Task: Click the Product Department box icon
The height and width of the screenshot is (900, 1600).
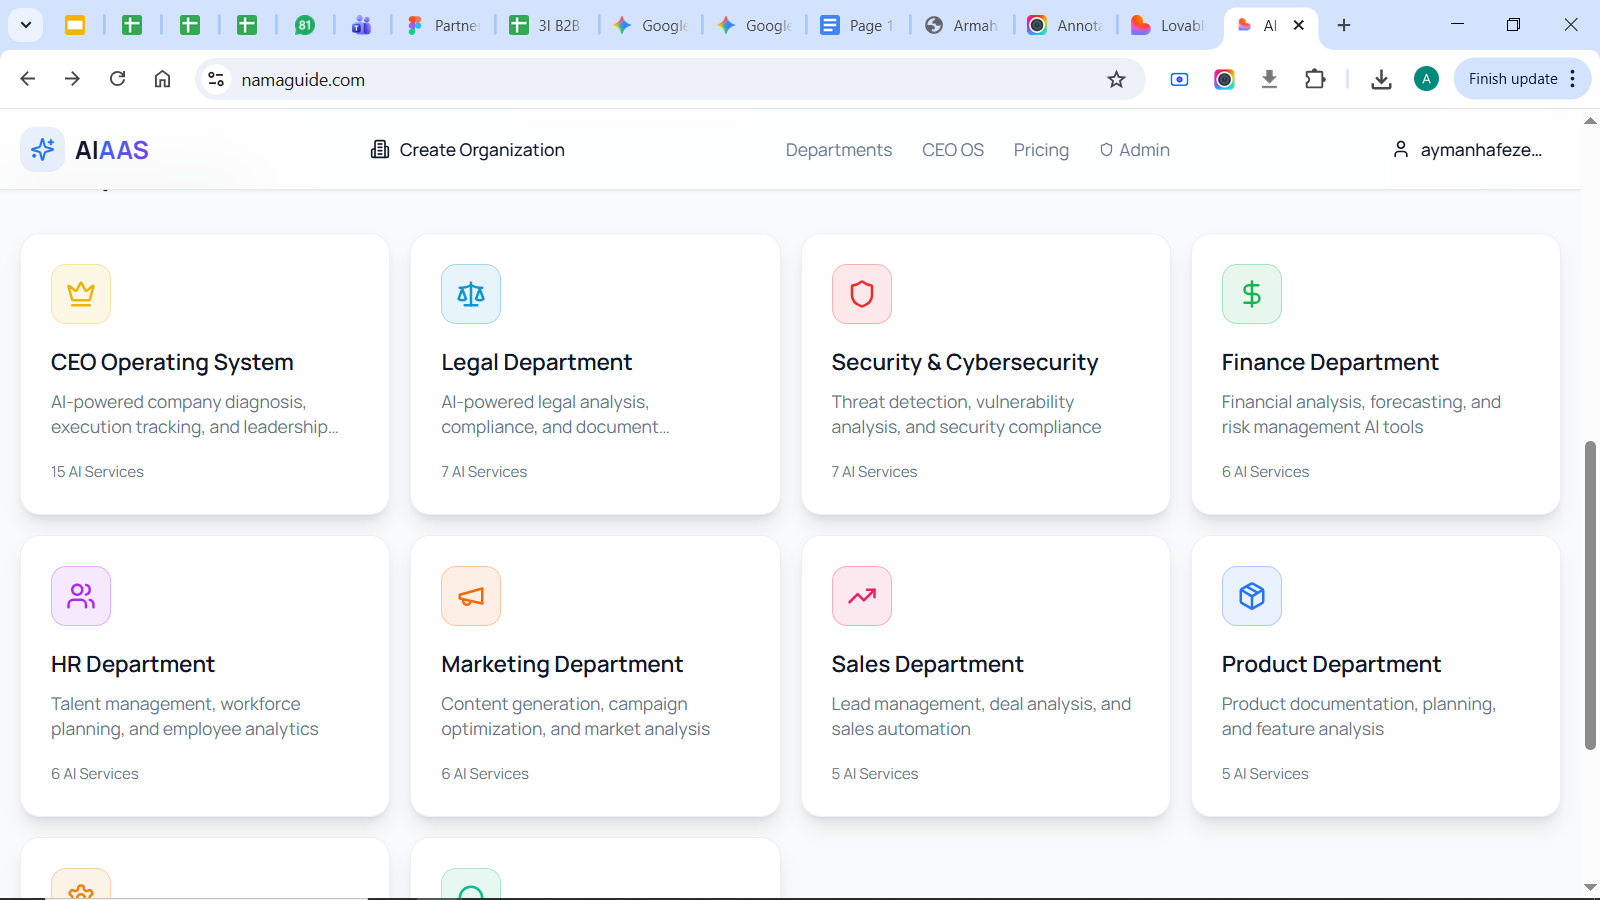Action: 1251,596
